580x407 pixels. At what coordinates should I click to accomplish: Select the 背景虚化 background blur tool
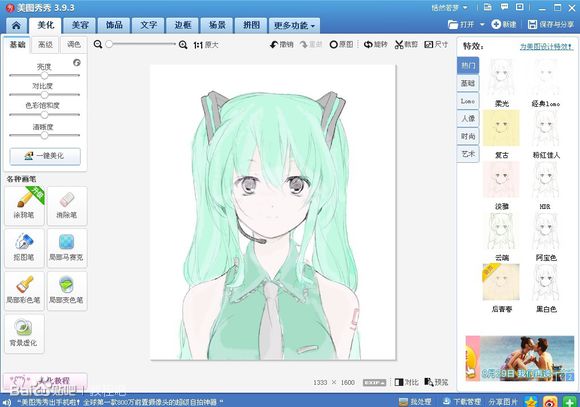click(x=24, y=334)
